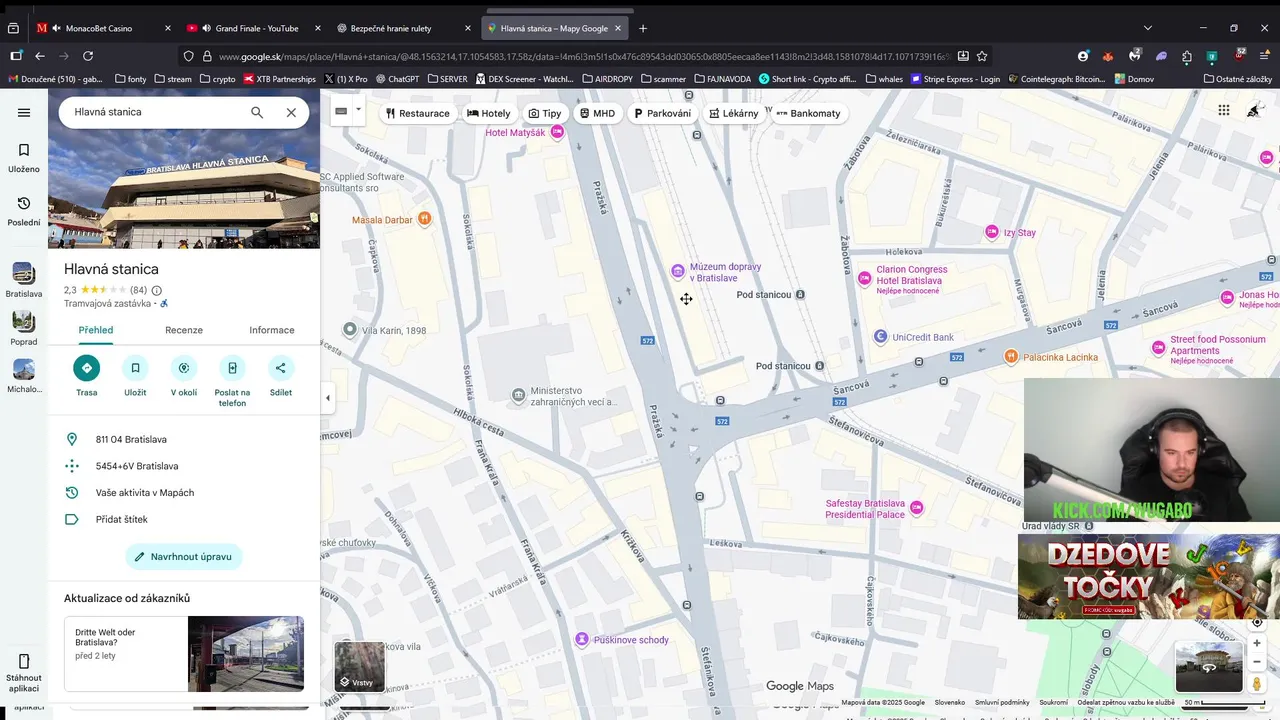
Task: Click the Trasa directions button
Action: coord(87,368)
